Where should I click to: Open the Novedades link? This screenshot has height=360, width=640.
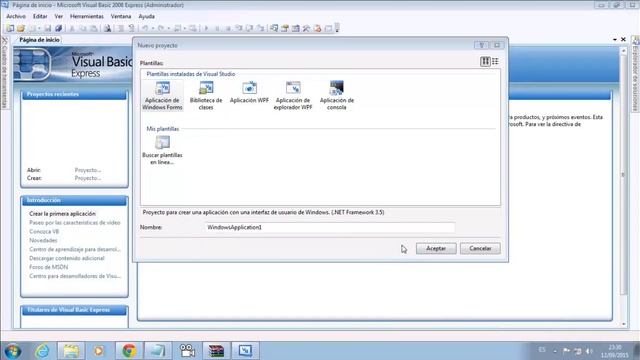[x=43, y=240]
